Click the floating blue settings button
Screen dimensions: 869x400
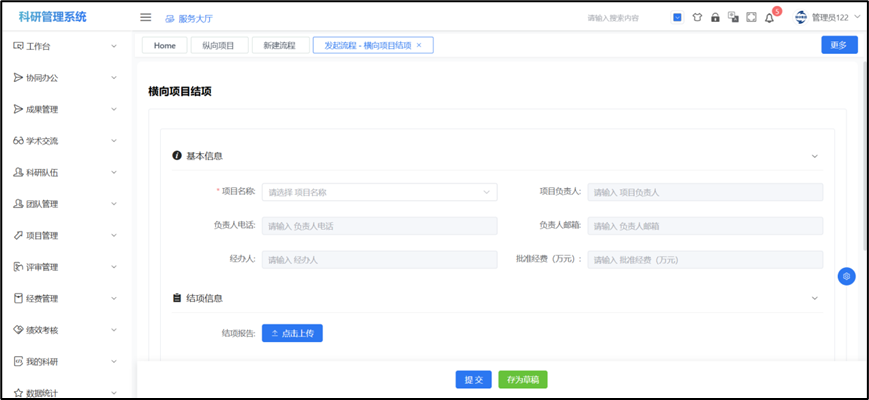pos(846,276)
